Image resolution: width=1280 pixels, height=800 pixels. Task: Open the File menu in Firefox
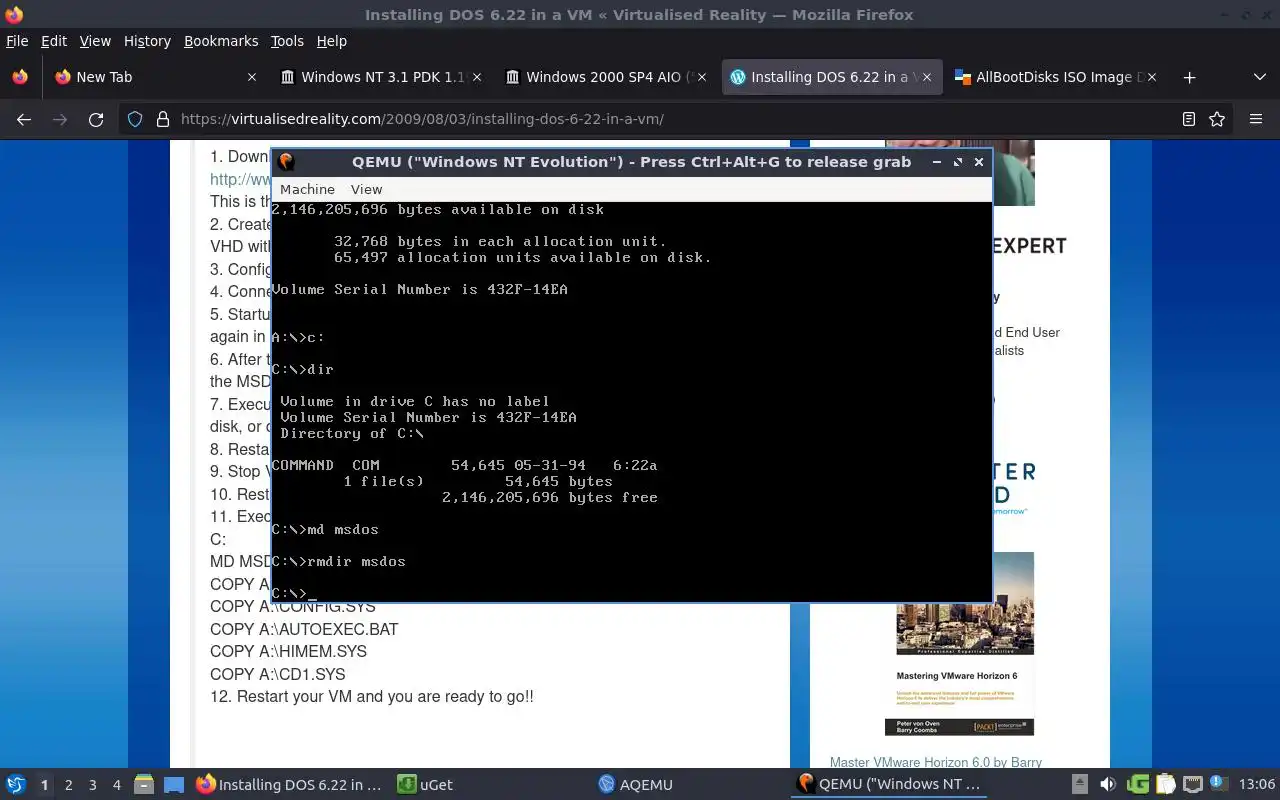[x=17, y=41]
